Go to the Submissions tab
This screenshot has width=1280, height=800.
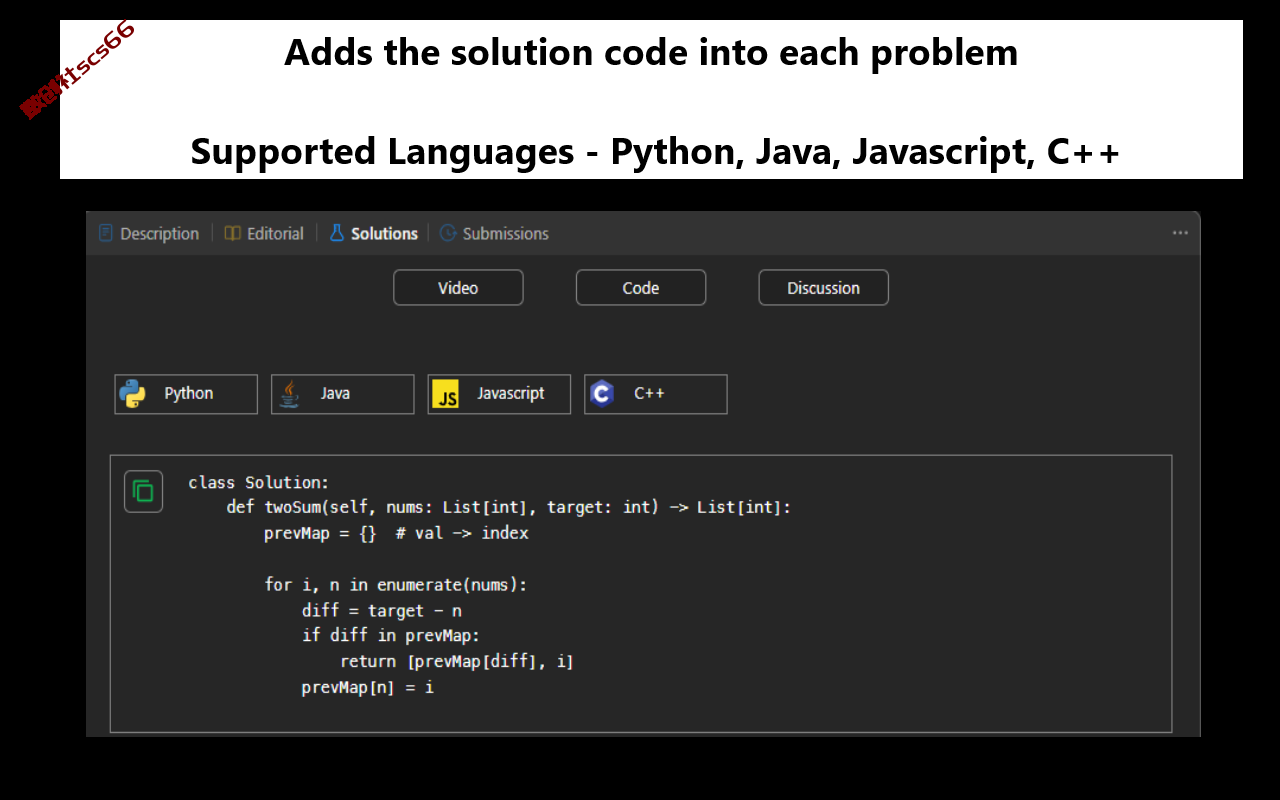tap(494, 233)
